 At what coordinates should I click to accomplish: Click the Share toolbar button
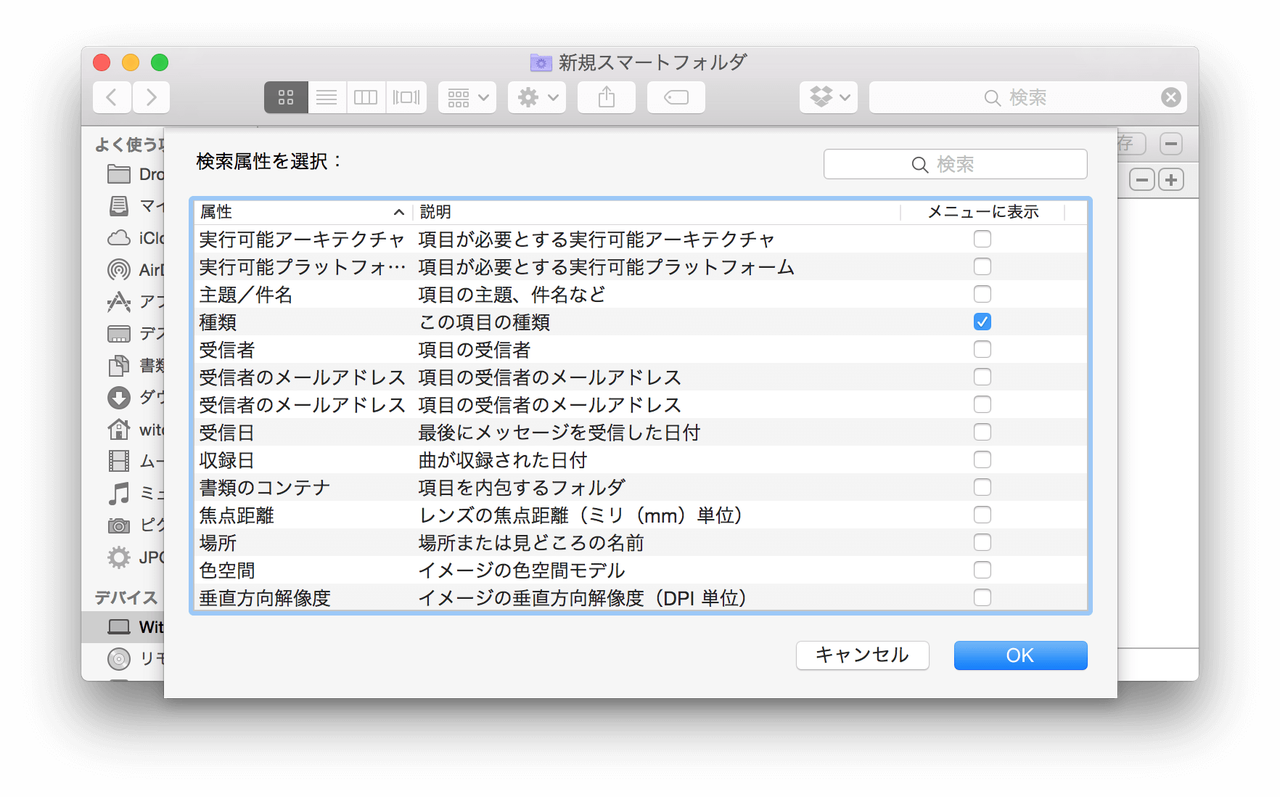click(606, 97)
